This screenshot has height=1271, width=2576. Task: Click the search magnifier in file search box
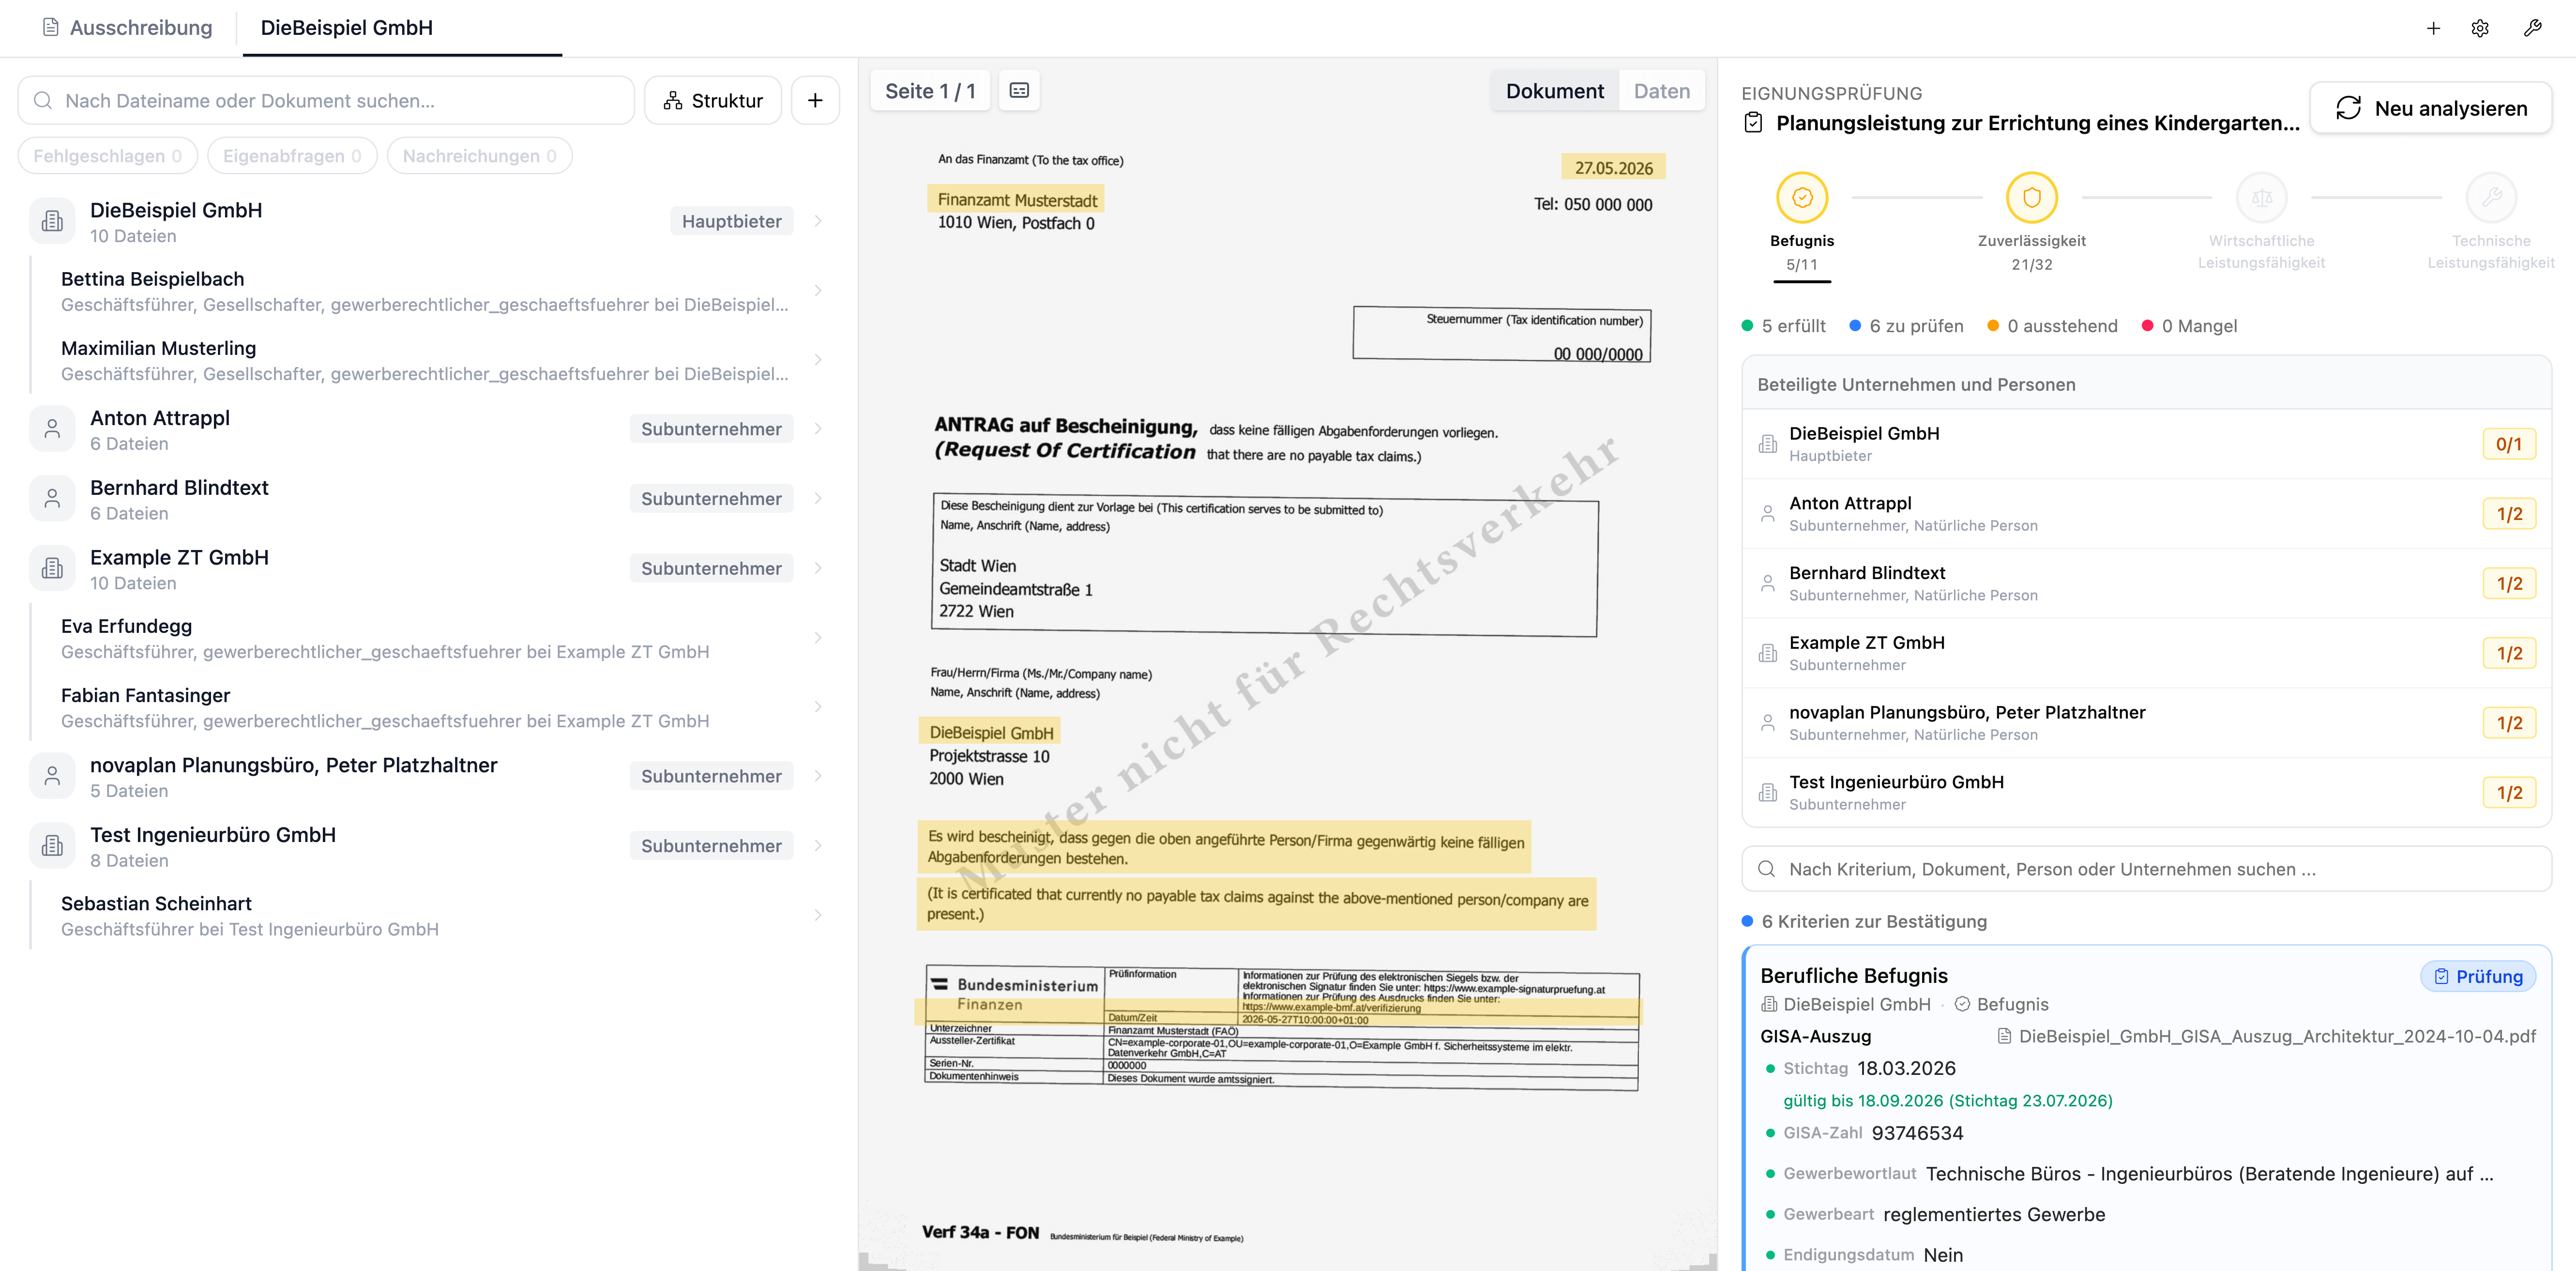tap(43, 100)
